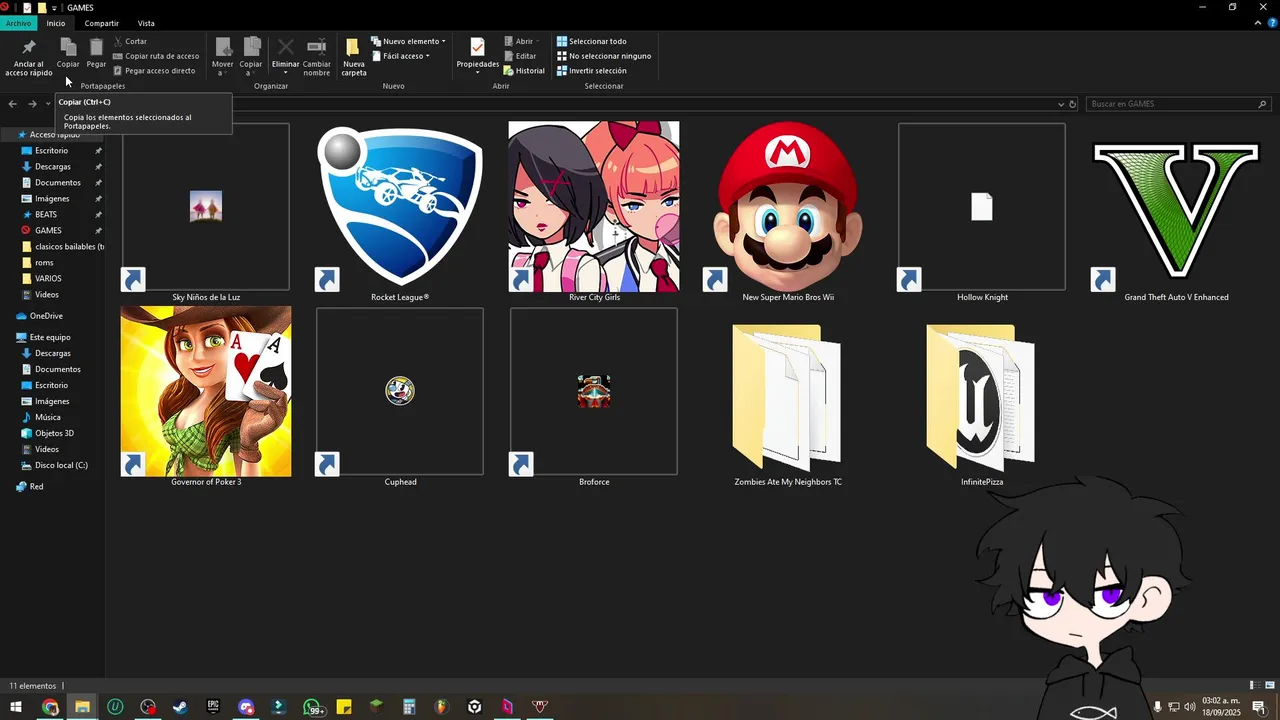Click Invertir selección

pos(591,71)
